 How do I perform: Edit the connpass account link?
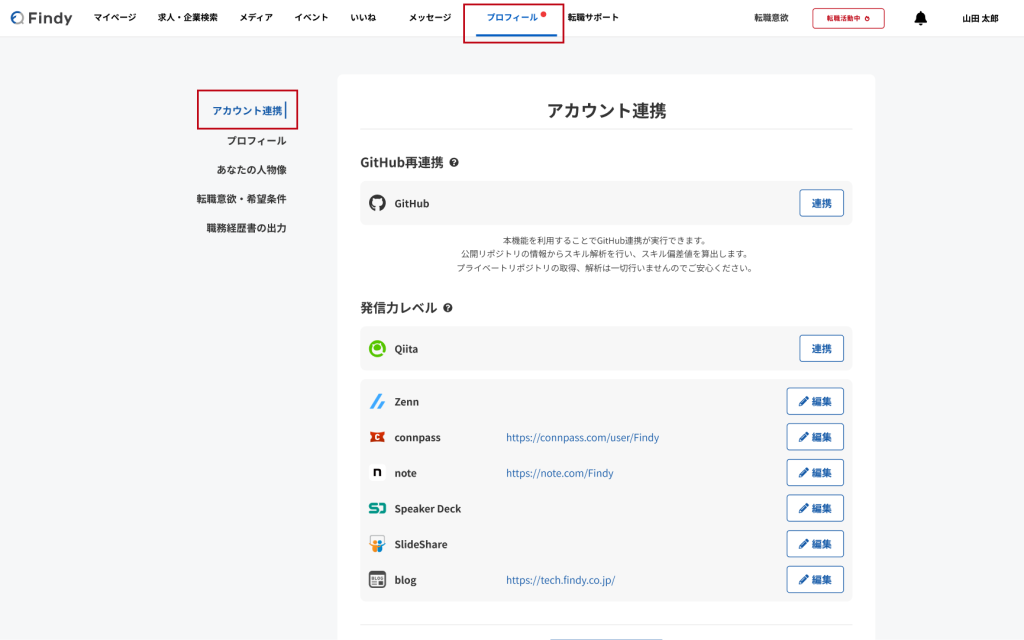point(815,437)
